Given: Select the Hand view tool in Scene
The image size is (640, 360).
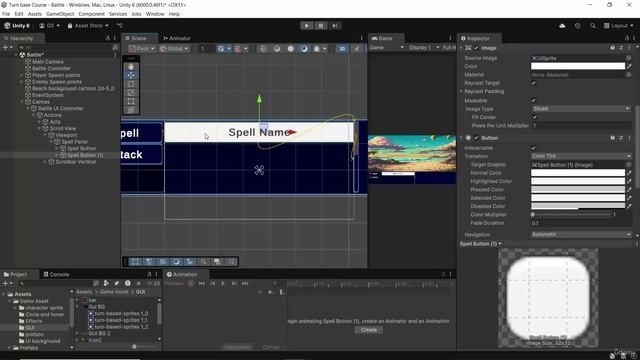Looking at the screenshot, I should 131,67.
